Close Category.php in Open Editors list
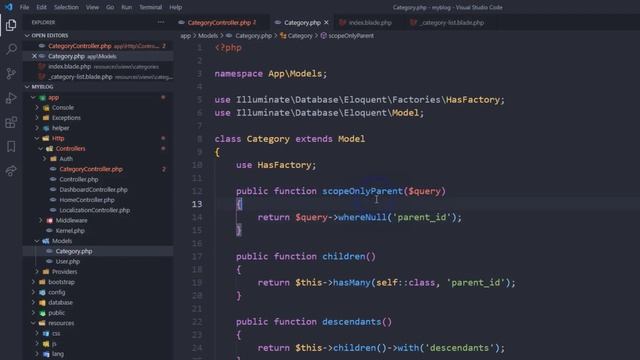This screenshot has width=640, height=360. coord(34,56)
